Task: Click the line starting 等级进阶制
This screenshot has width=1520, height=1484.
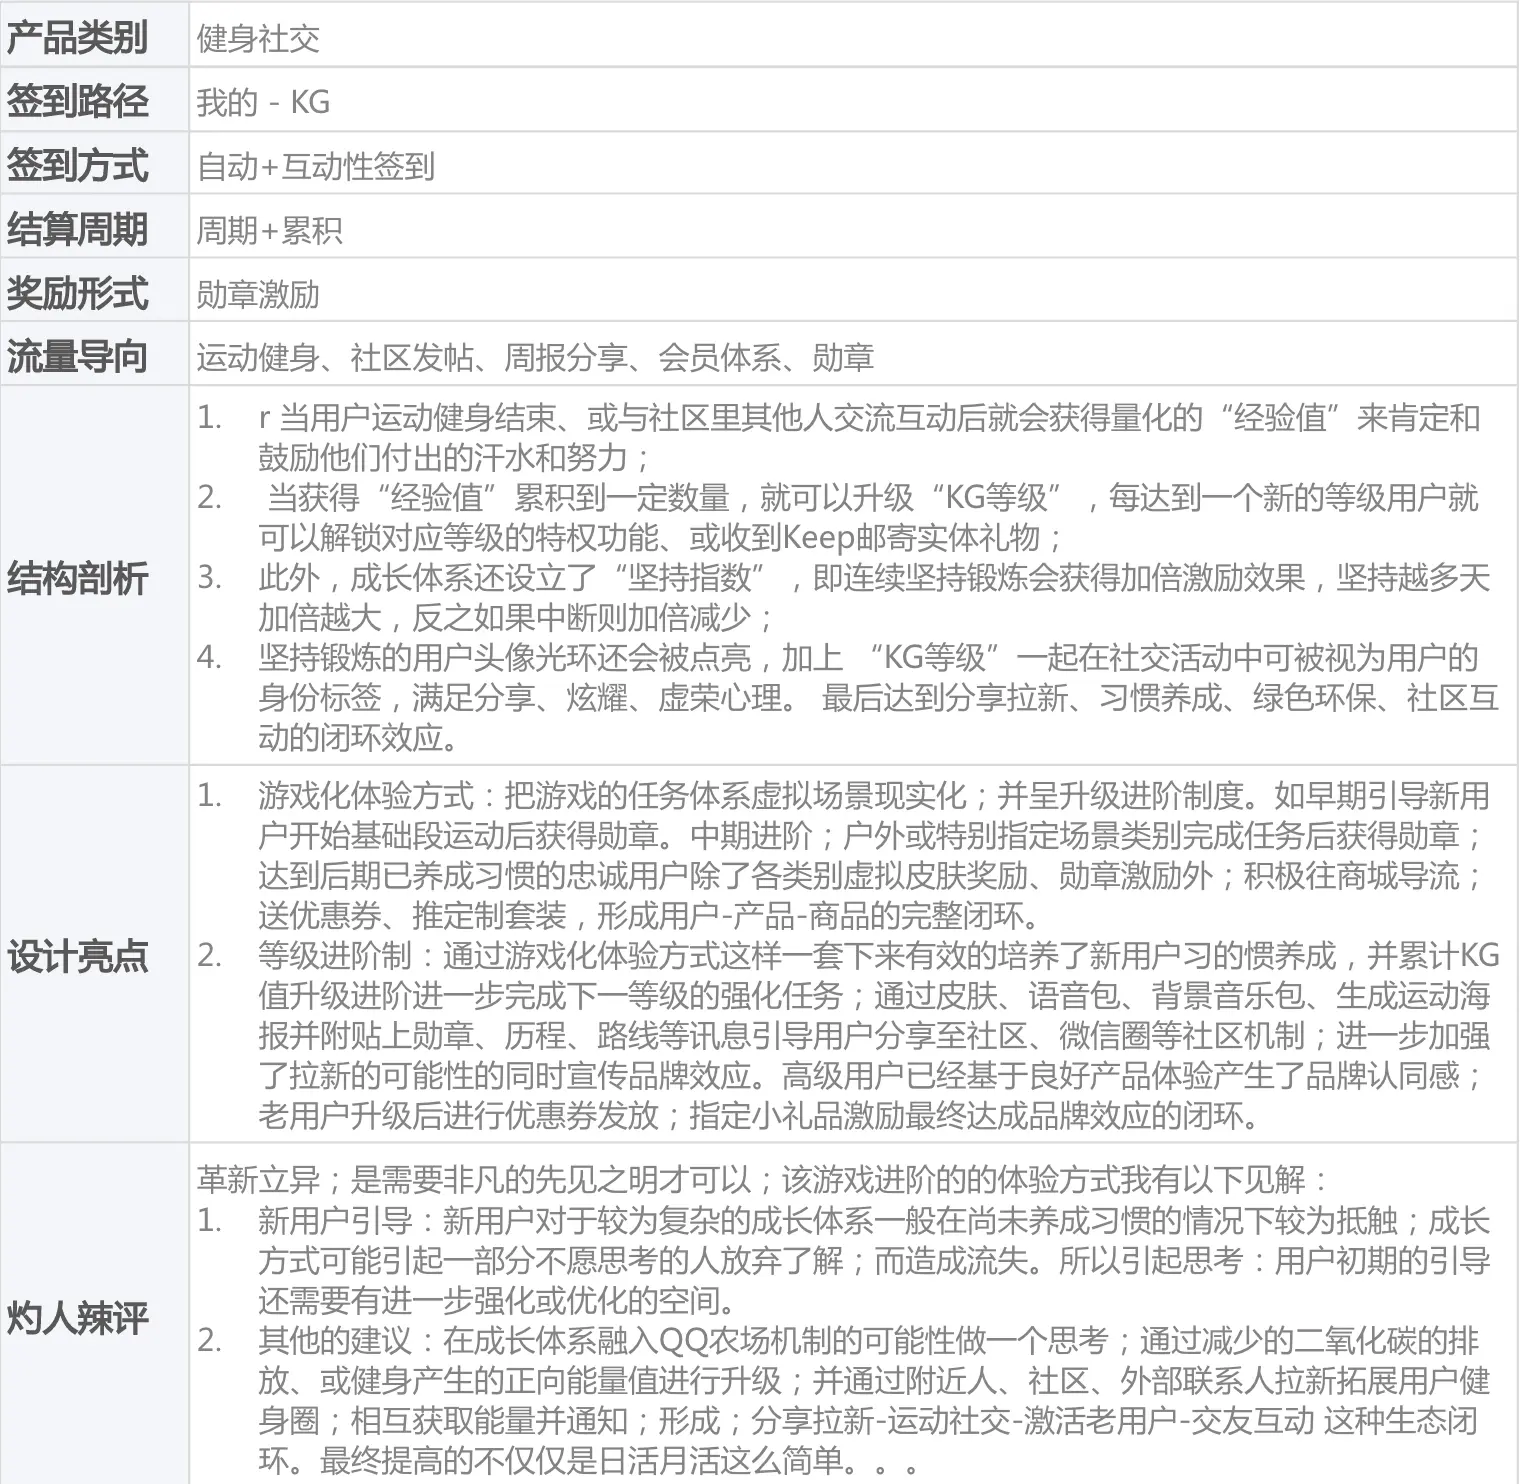Action: click(879, 956)
